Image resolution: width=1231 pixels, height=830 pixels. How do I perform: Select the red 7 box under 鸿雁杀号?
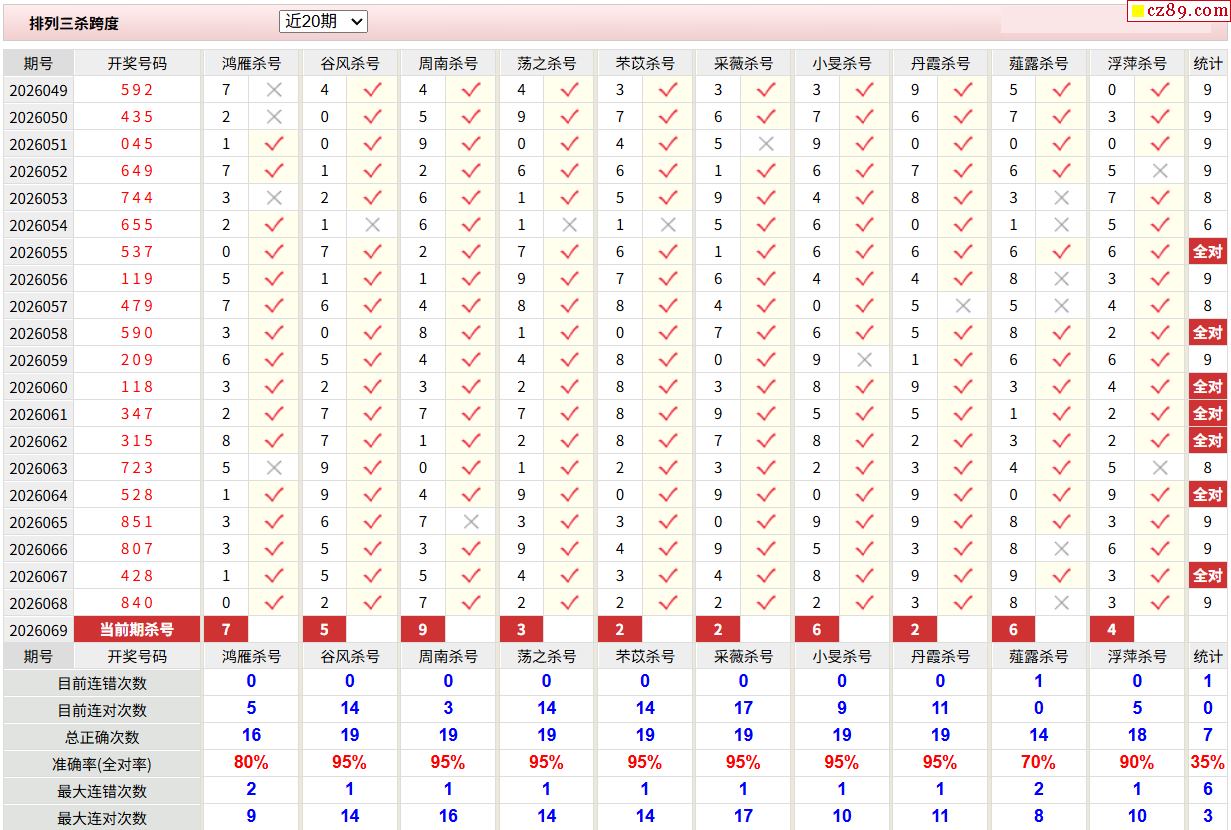pos(226,629)
